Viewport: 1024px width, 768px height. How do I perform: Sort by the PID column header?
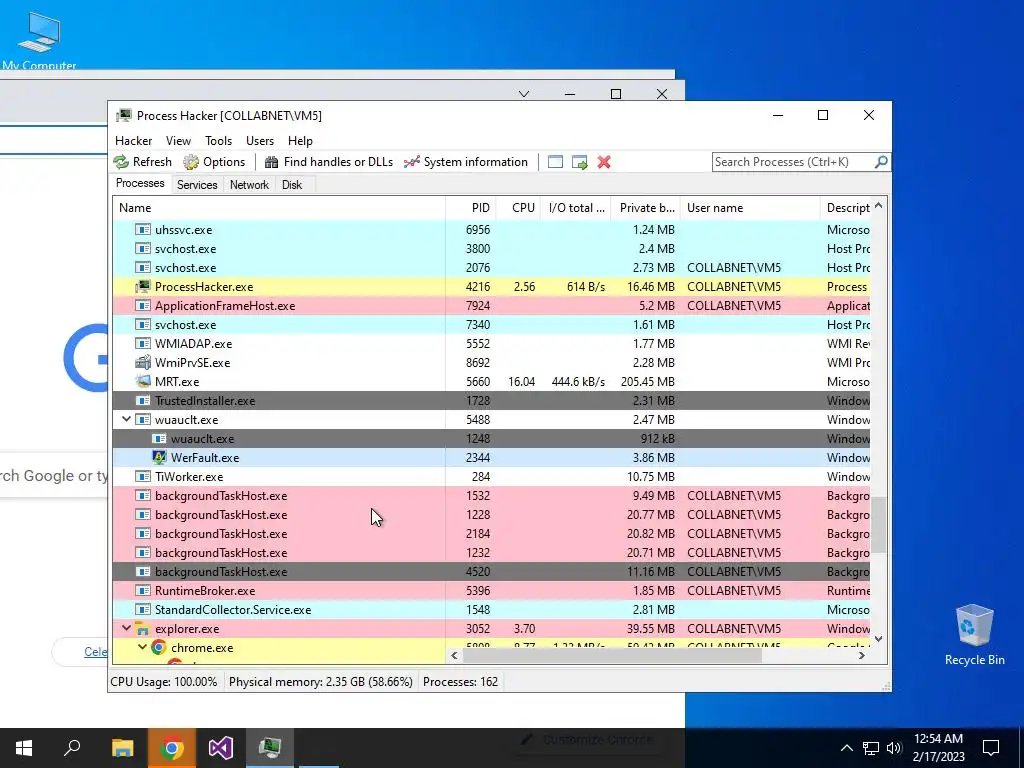point(470,208)
